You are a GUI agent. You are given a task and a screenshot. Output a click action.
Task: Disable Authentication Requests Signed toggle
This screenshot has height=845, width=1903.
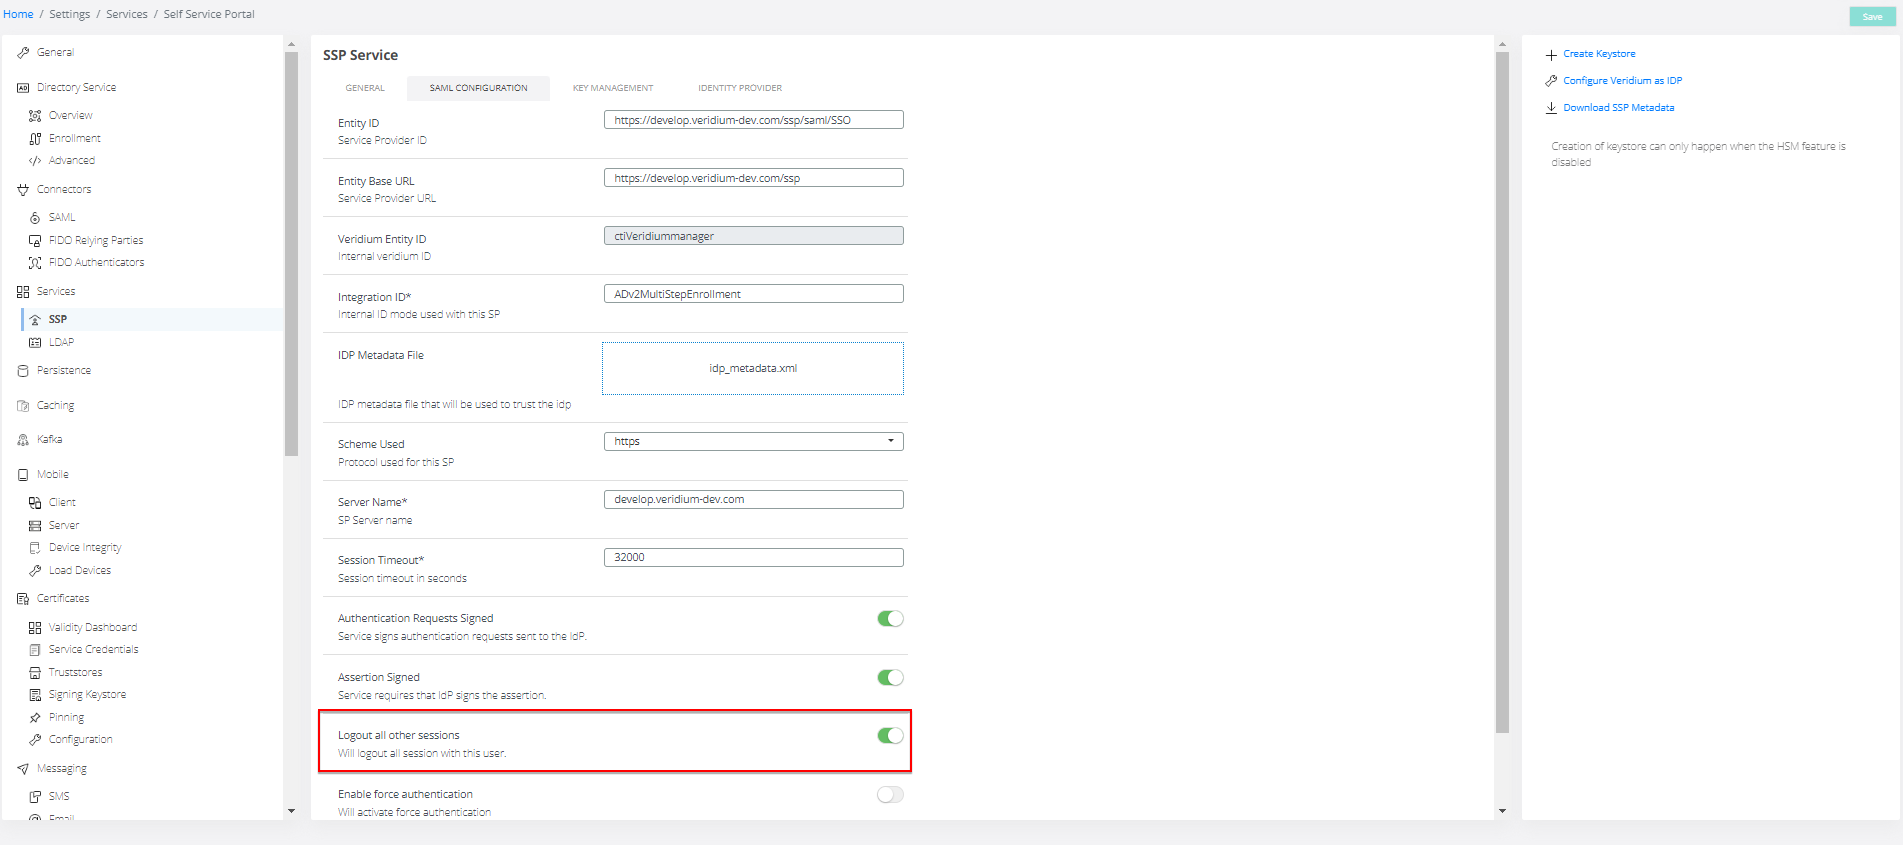[889, 619]
